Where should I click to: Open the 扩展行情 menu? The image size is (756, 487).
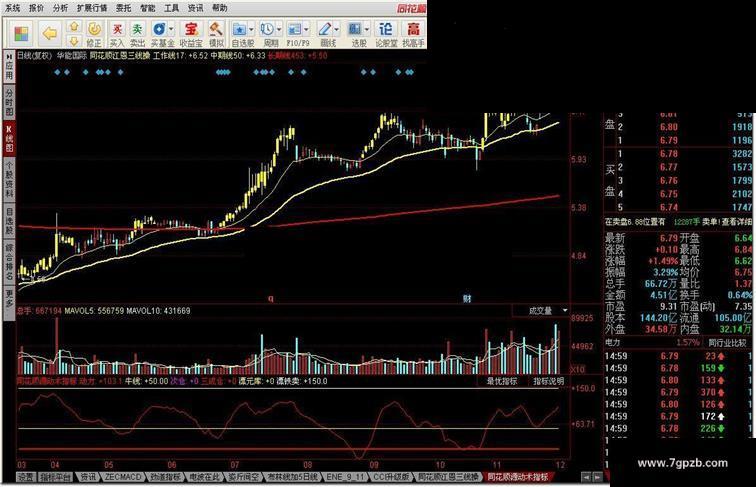click(x=92, y=8)
